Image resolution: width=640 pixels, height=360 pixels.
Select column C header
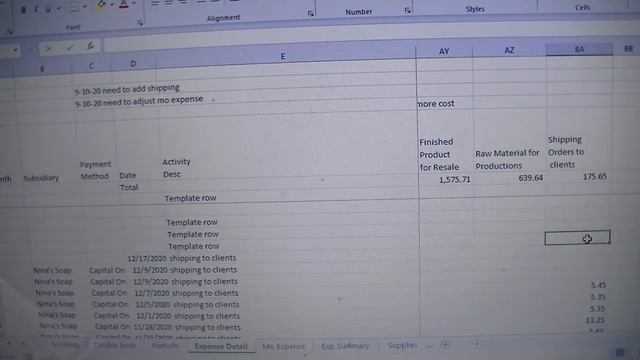[x=91, y=66]
